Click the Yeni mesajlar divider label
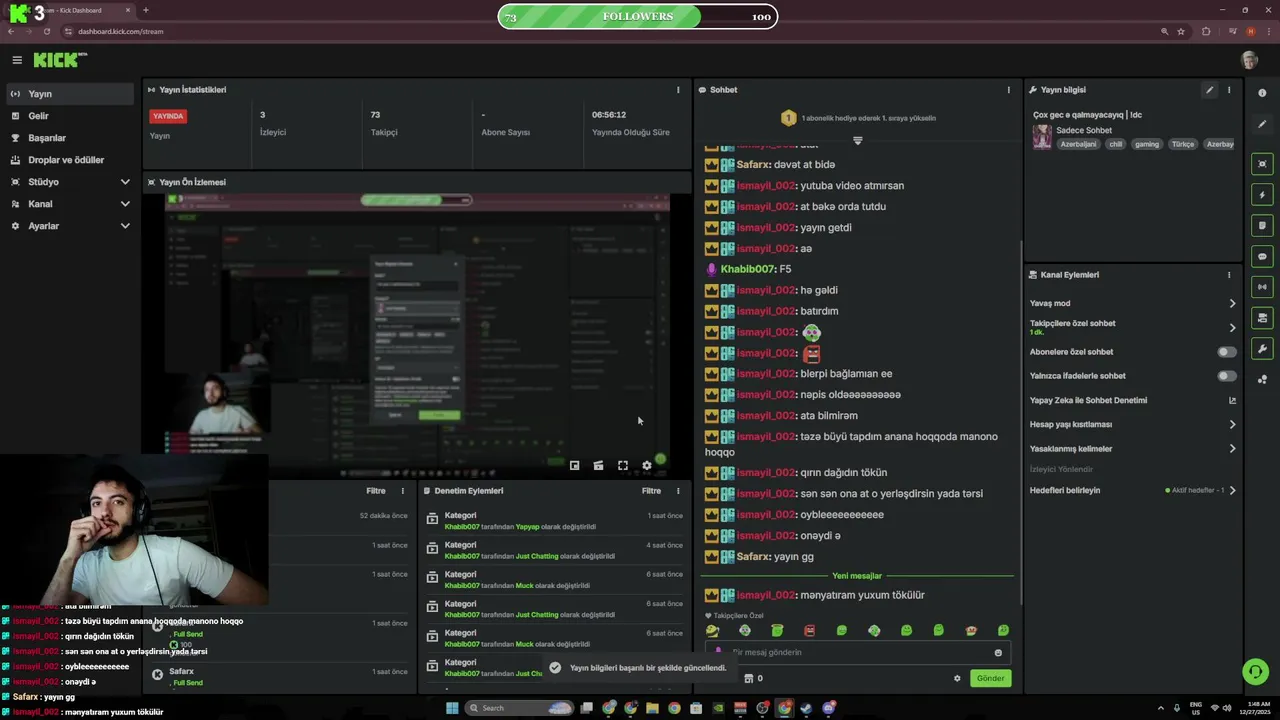Screen dimensions: 1280x720 tap(857, 576)
